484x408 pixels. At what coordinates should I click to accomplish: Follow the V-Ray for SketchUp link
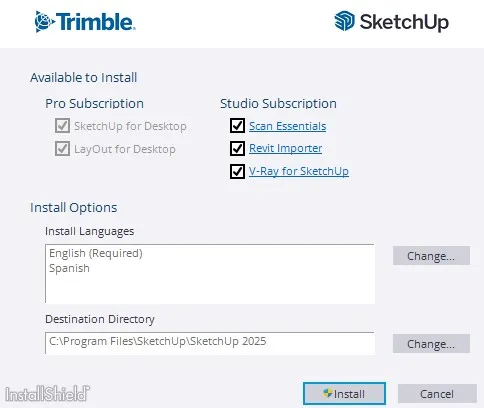299,171
